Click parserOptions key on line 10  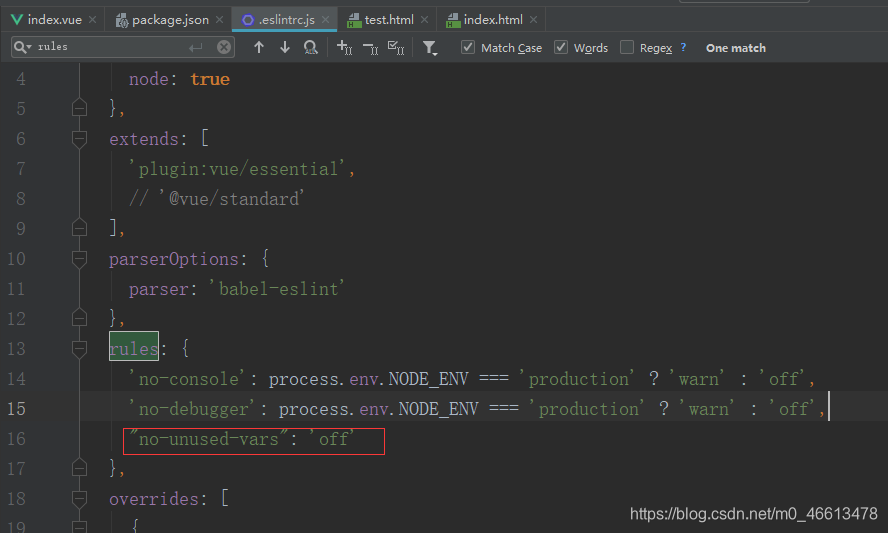[x=174, y=259]
